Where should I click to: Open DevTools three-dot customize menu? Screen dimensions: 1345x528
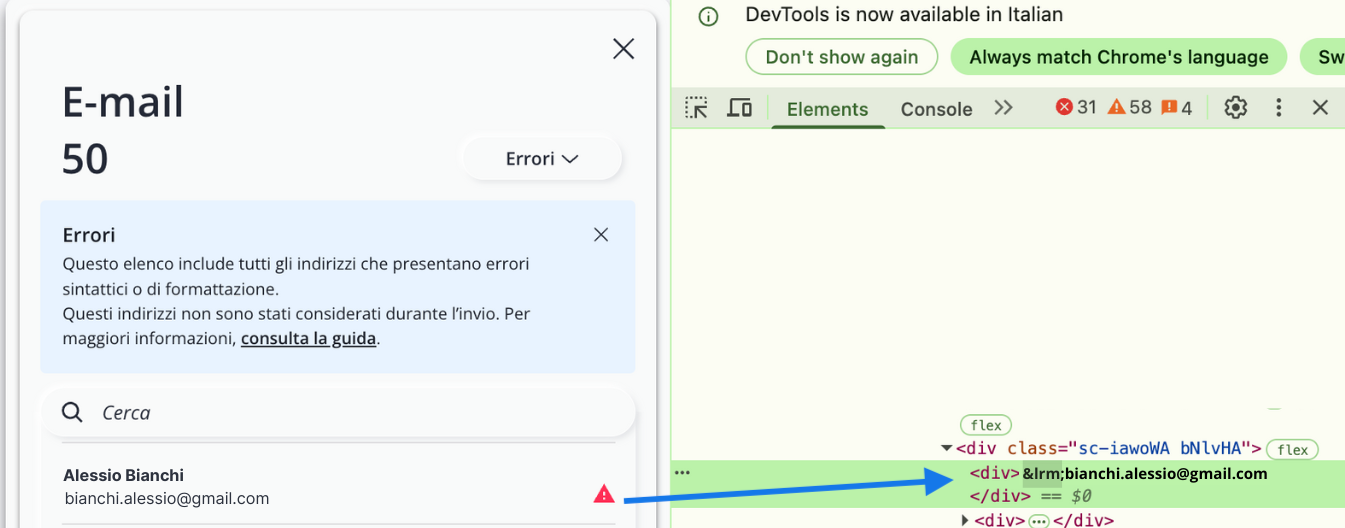coord(1278,108)
